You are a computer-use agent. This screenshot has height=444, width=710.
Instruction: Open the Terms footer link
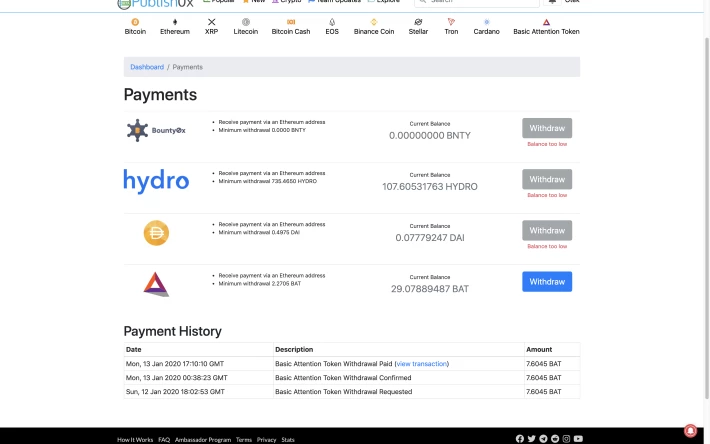[x=244, y=439]
